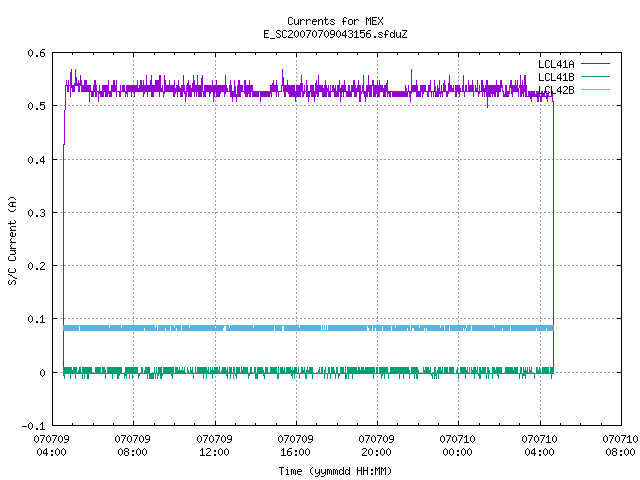This screenshot has height=480, width=640.
Task: Click the blue LCL42B trace near 0.08 A
Action: click(x=308, y=328)
